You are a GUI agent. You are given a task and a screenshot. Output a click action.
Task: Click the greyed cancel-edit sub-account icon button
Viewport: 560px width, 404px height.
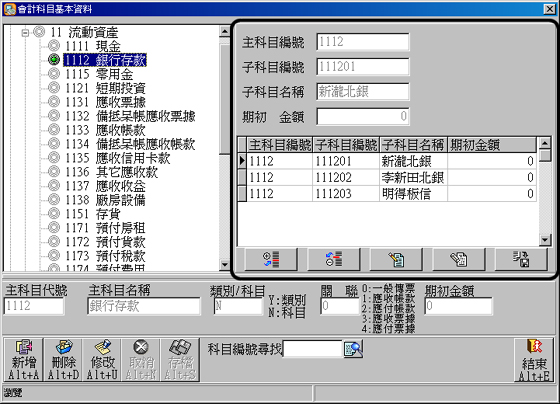click(459, 259)
